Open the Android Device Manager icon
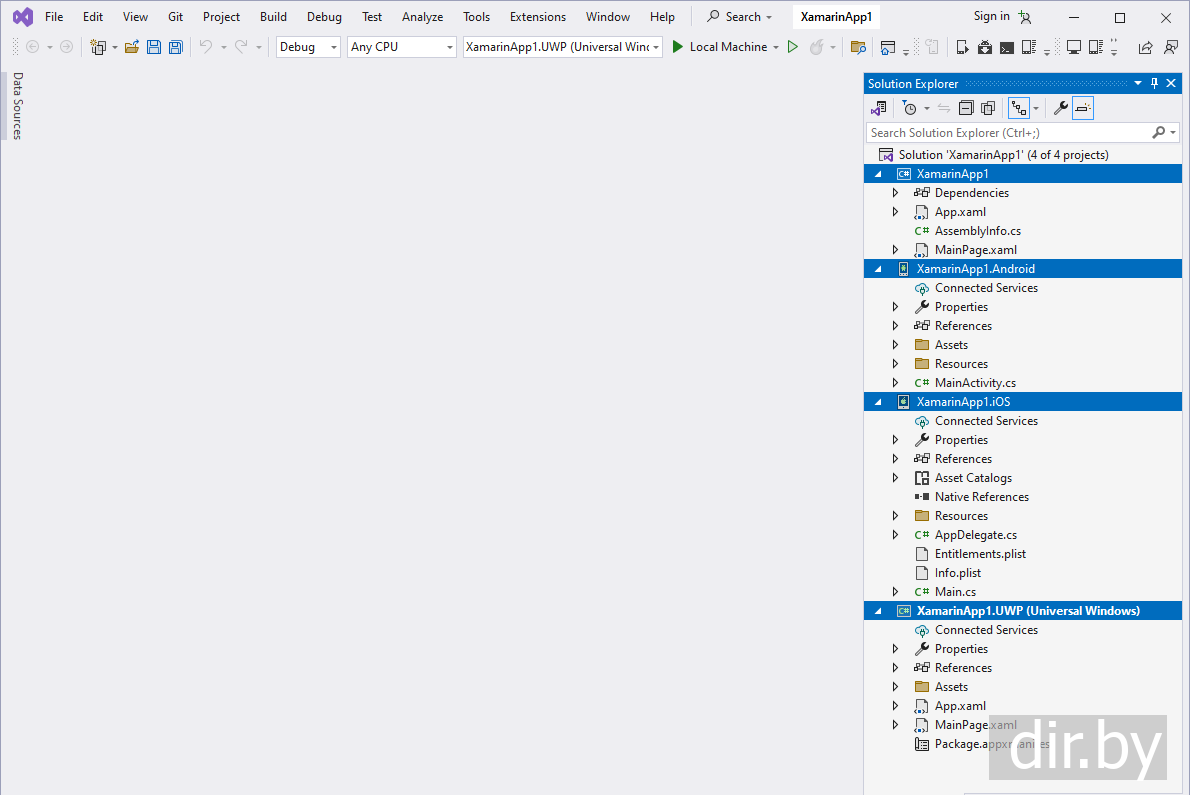 click(x=962, y=47)
